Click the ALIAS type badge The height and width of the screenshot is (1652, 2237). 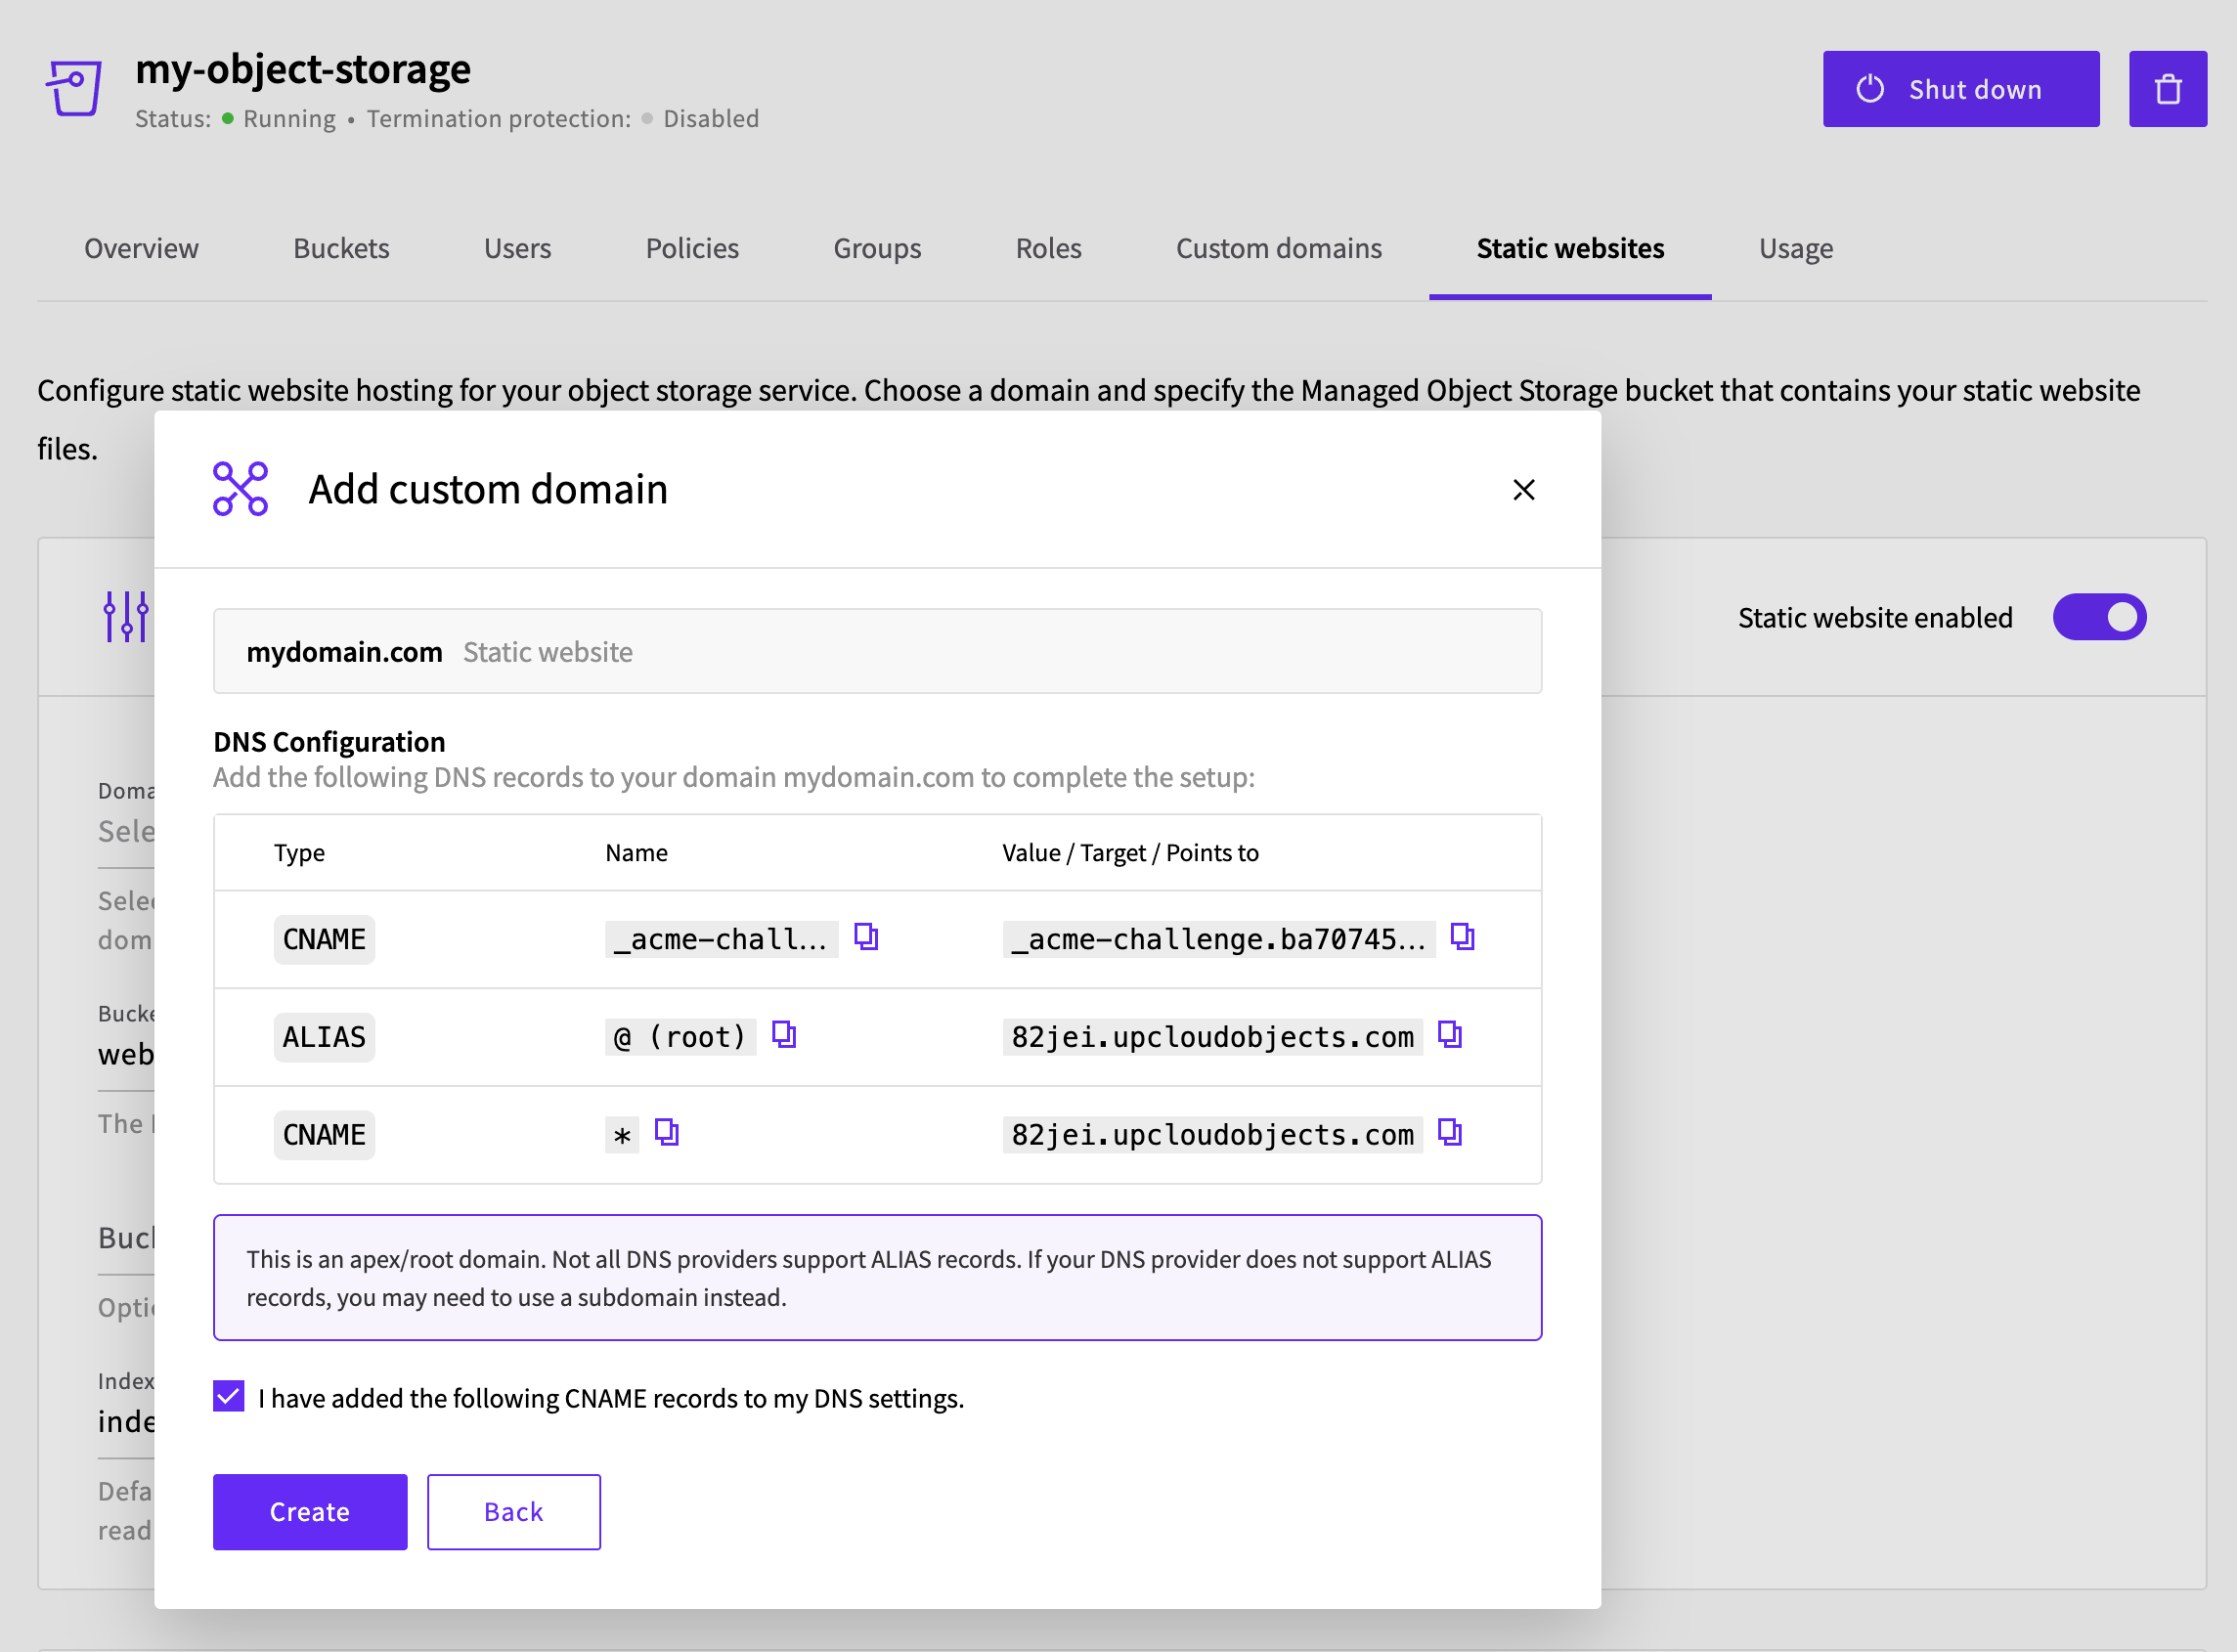click(324, 1037)
